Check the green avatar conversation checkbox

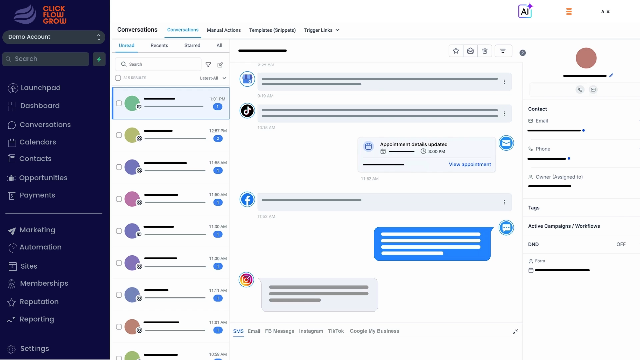pyautogui.click(x=119, y=103)
